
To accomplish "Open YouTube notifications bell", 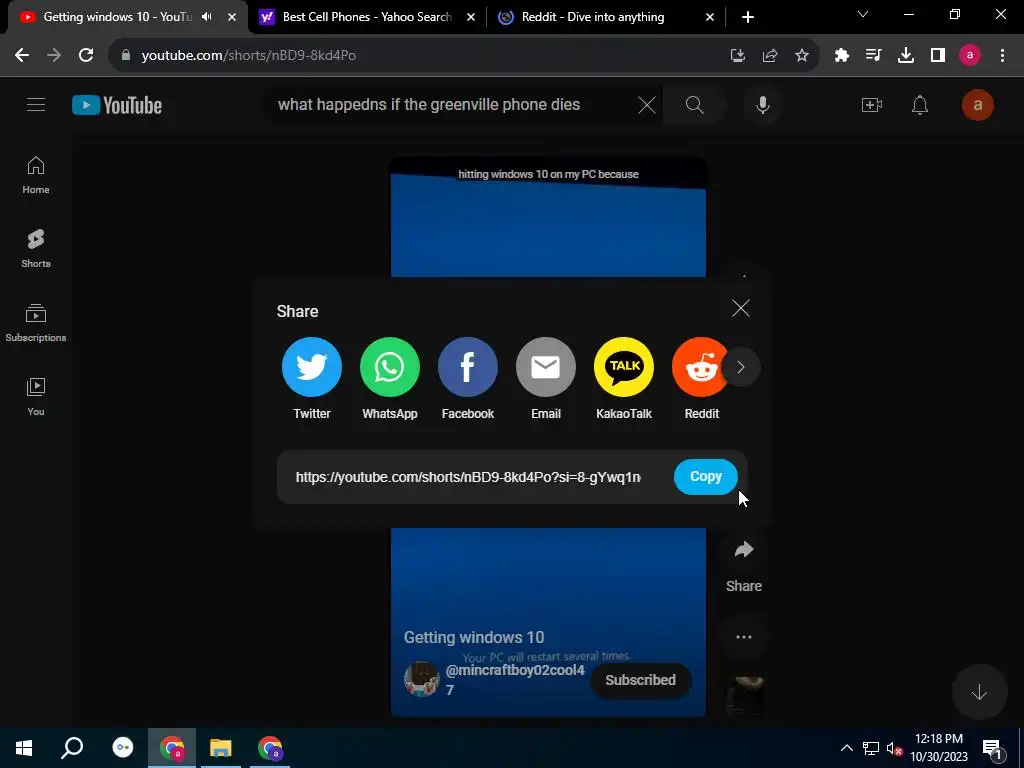I will (x=920, y=104).
